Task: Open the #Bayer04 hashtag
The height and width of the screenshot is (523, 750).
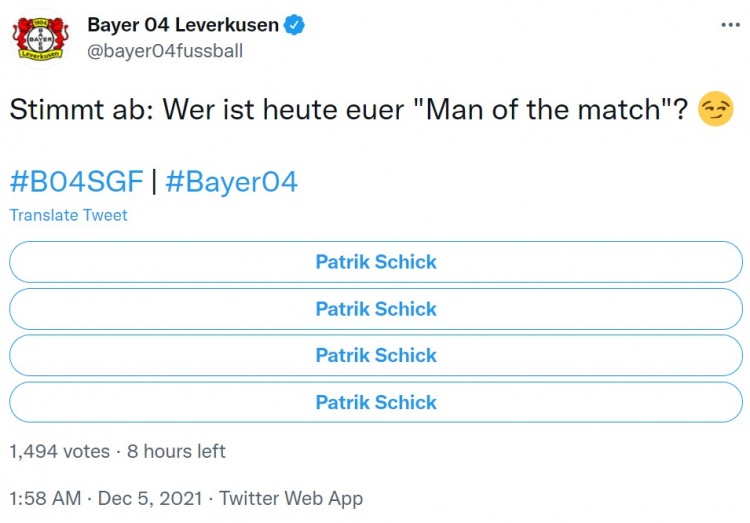Action: coord(232,182)
